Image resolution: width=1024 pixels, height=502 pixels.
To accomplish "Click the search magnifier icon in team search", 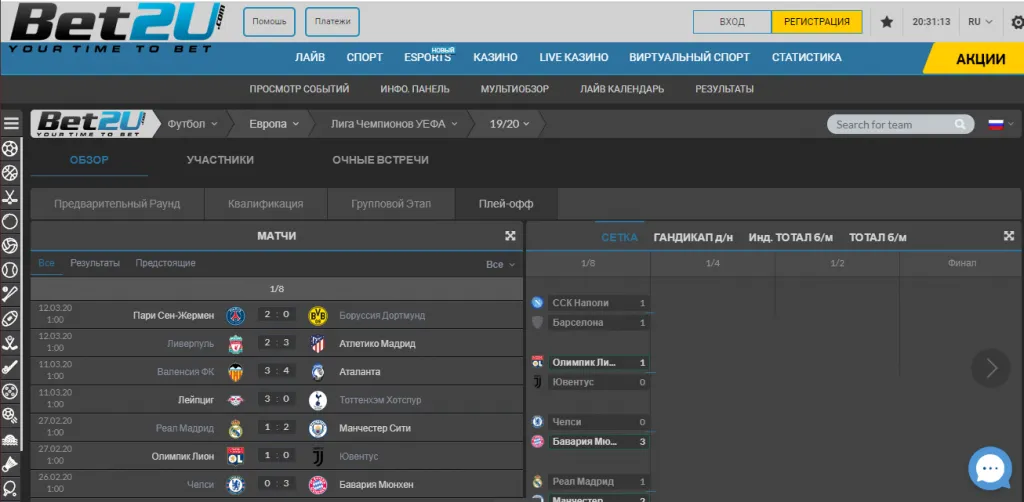I will [959, 124].
